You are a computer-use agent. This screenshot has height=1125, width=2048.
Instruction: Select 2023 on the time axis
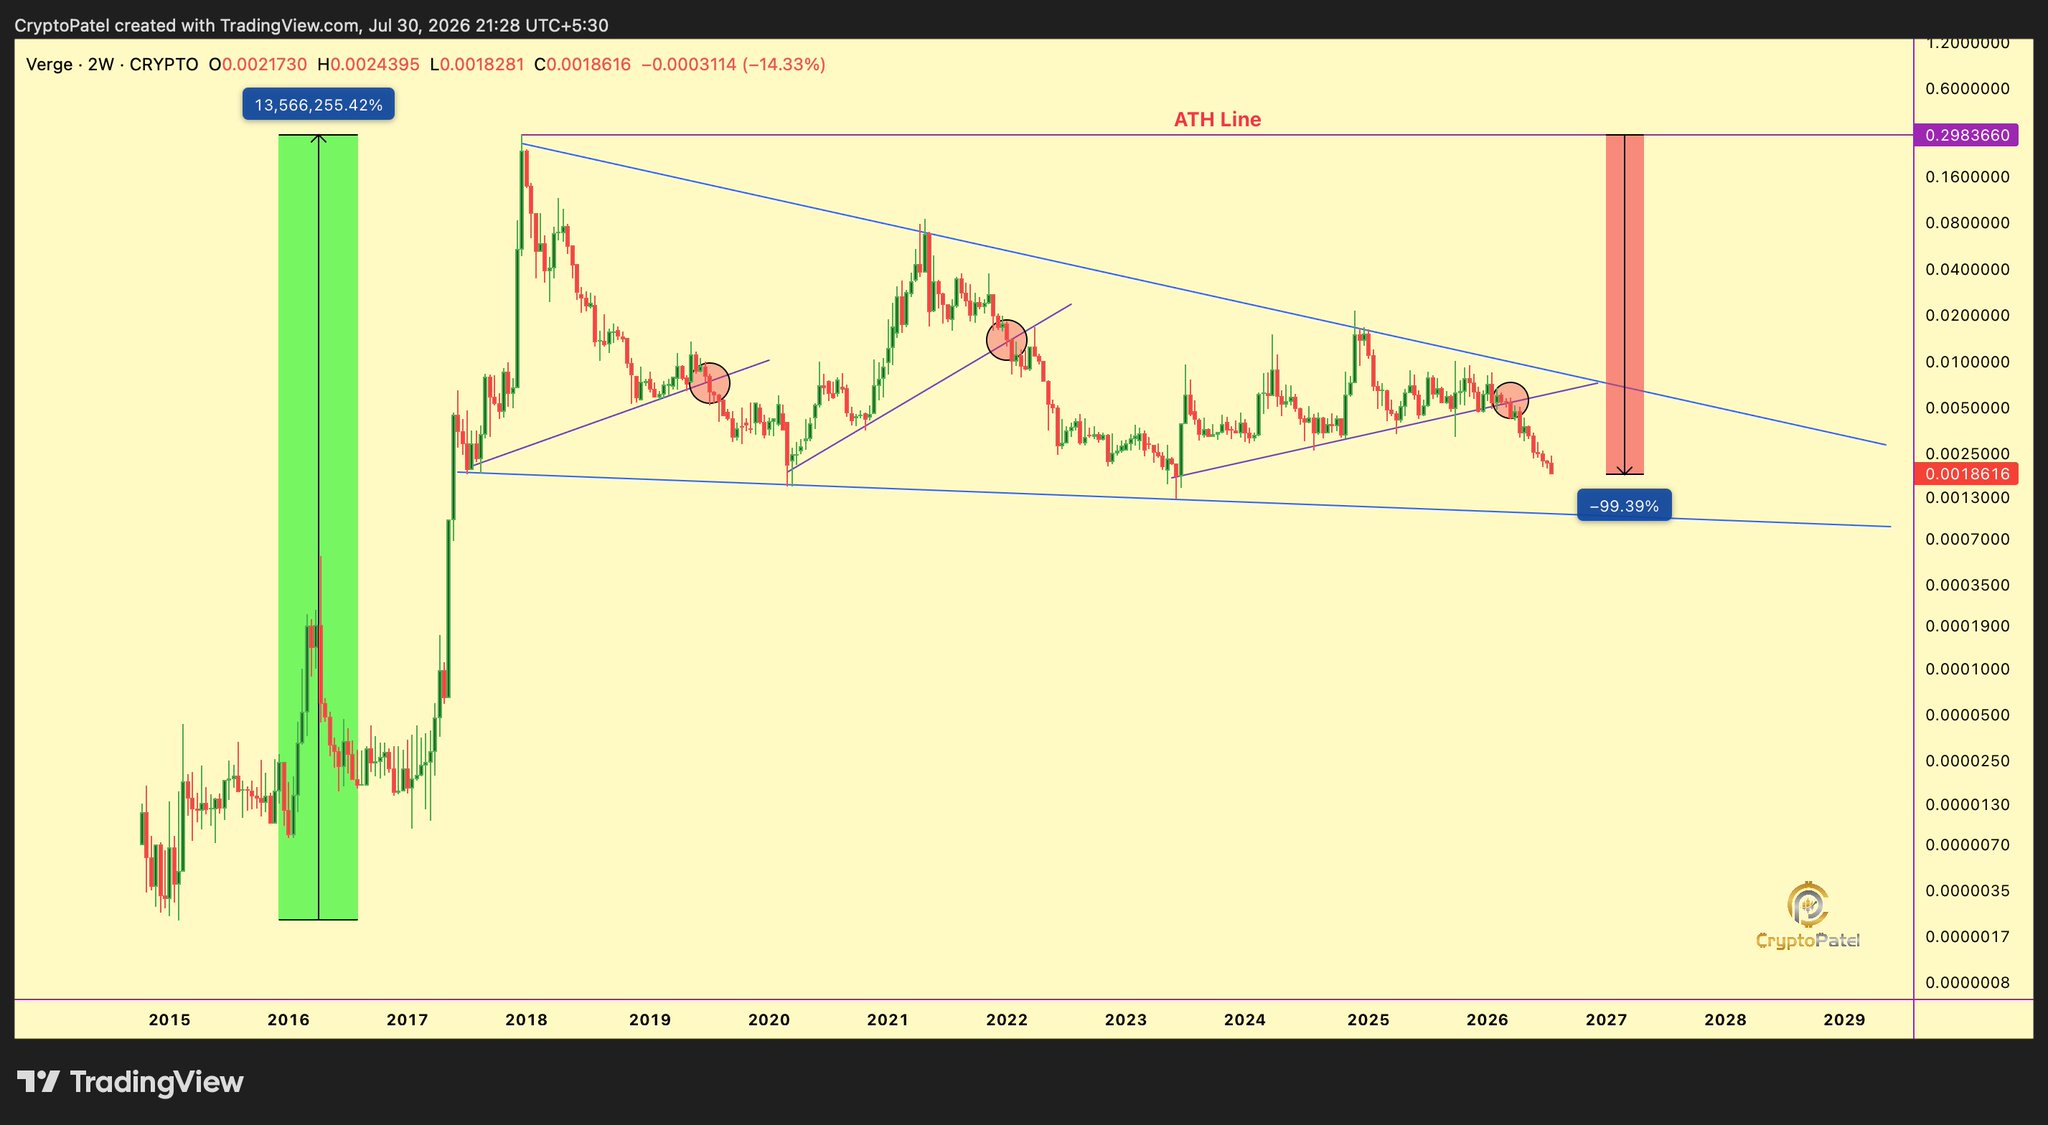pyautogui.click(x=1126, y=1020)
